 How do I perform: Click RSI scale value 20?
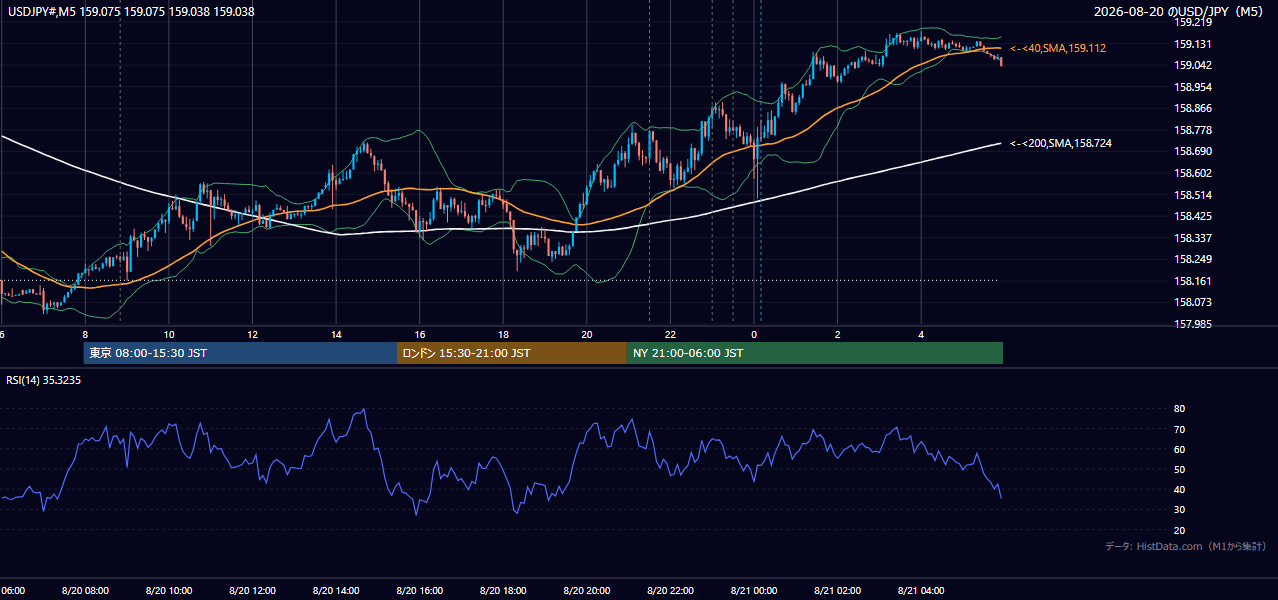point(1180,530)
